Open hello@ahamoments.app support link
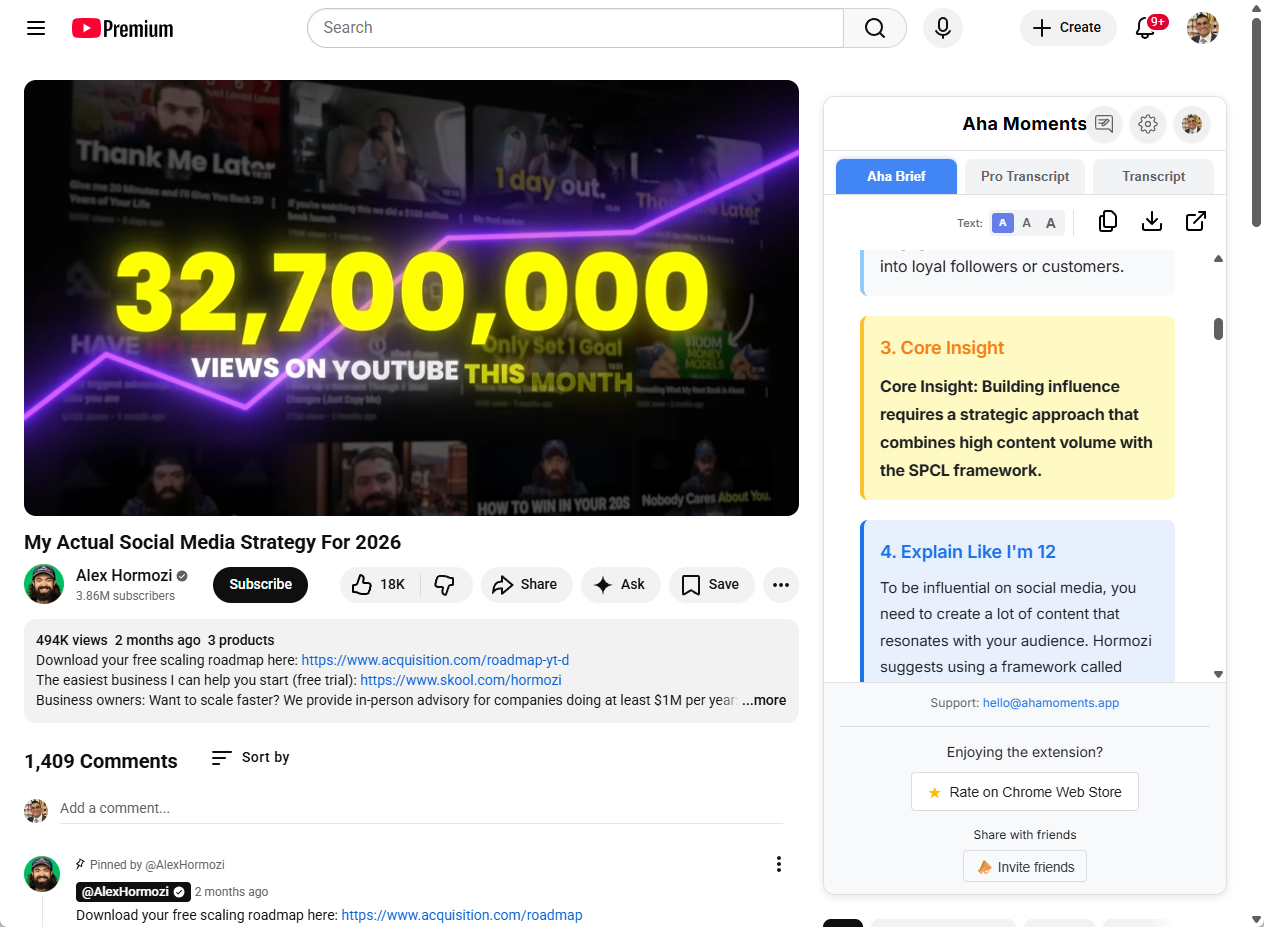 click(1051, 703)
